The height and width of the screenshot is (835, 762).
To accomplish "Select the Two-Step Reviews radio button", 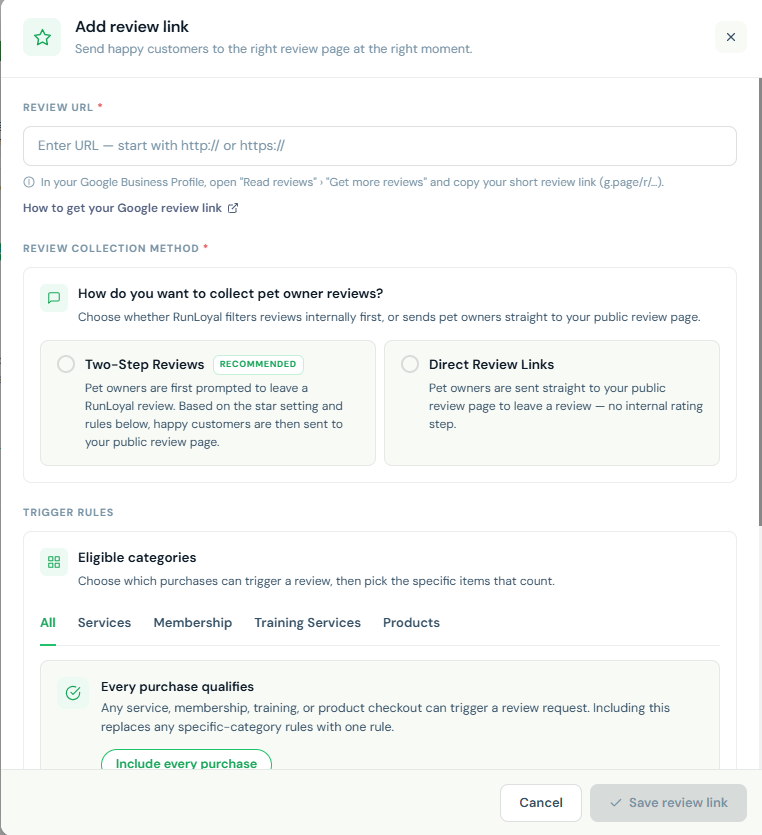I will pyautogui.click(x=66, y=364).
